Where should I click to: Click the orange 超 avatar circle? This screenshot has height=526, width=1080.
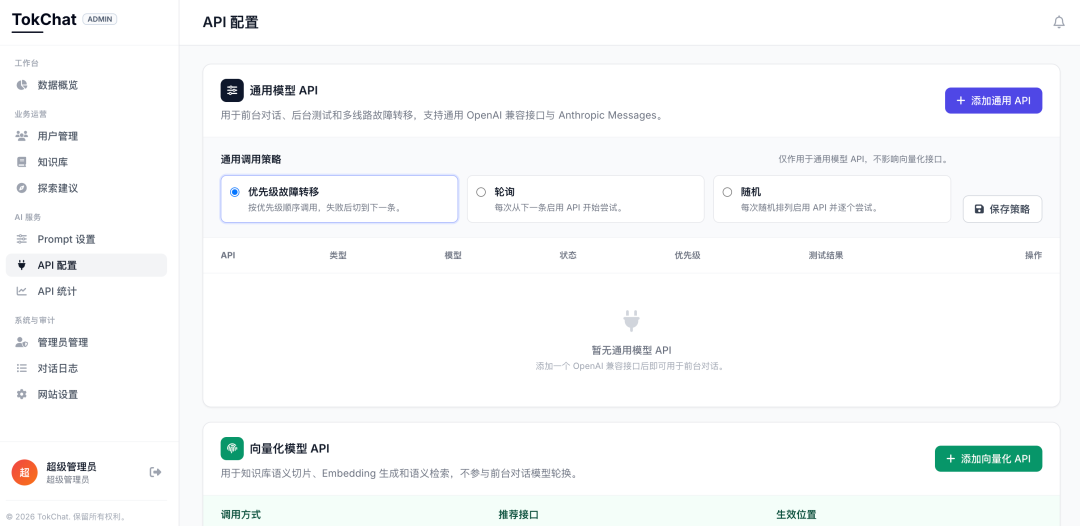tap(24, 472)
